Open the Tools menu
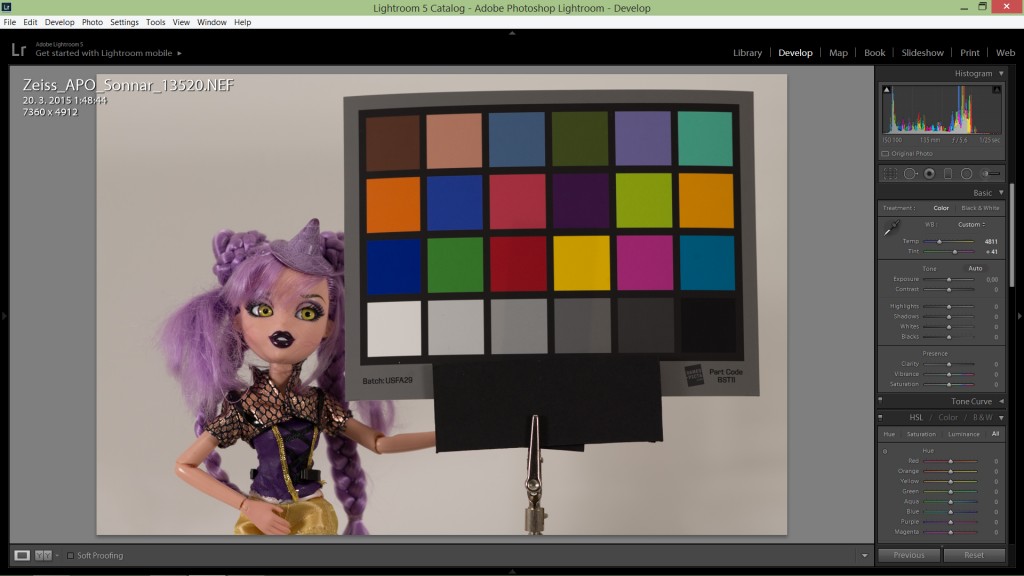 click(155, 22)
